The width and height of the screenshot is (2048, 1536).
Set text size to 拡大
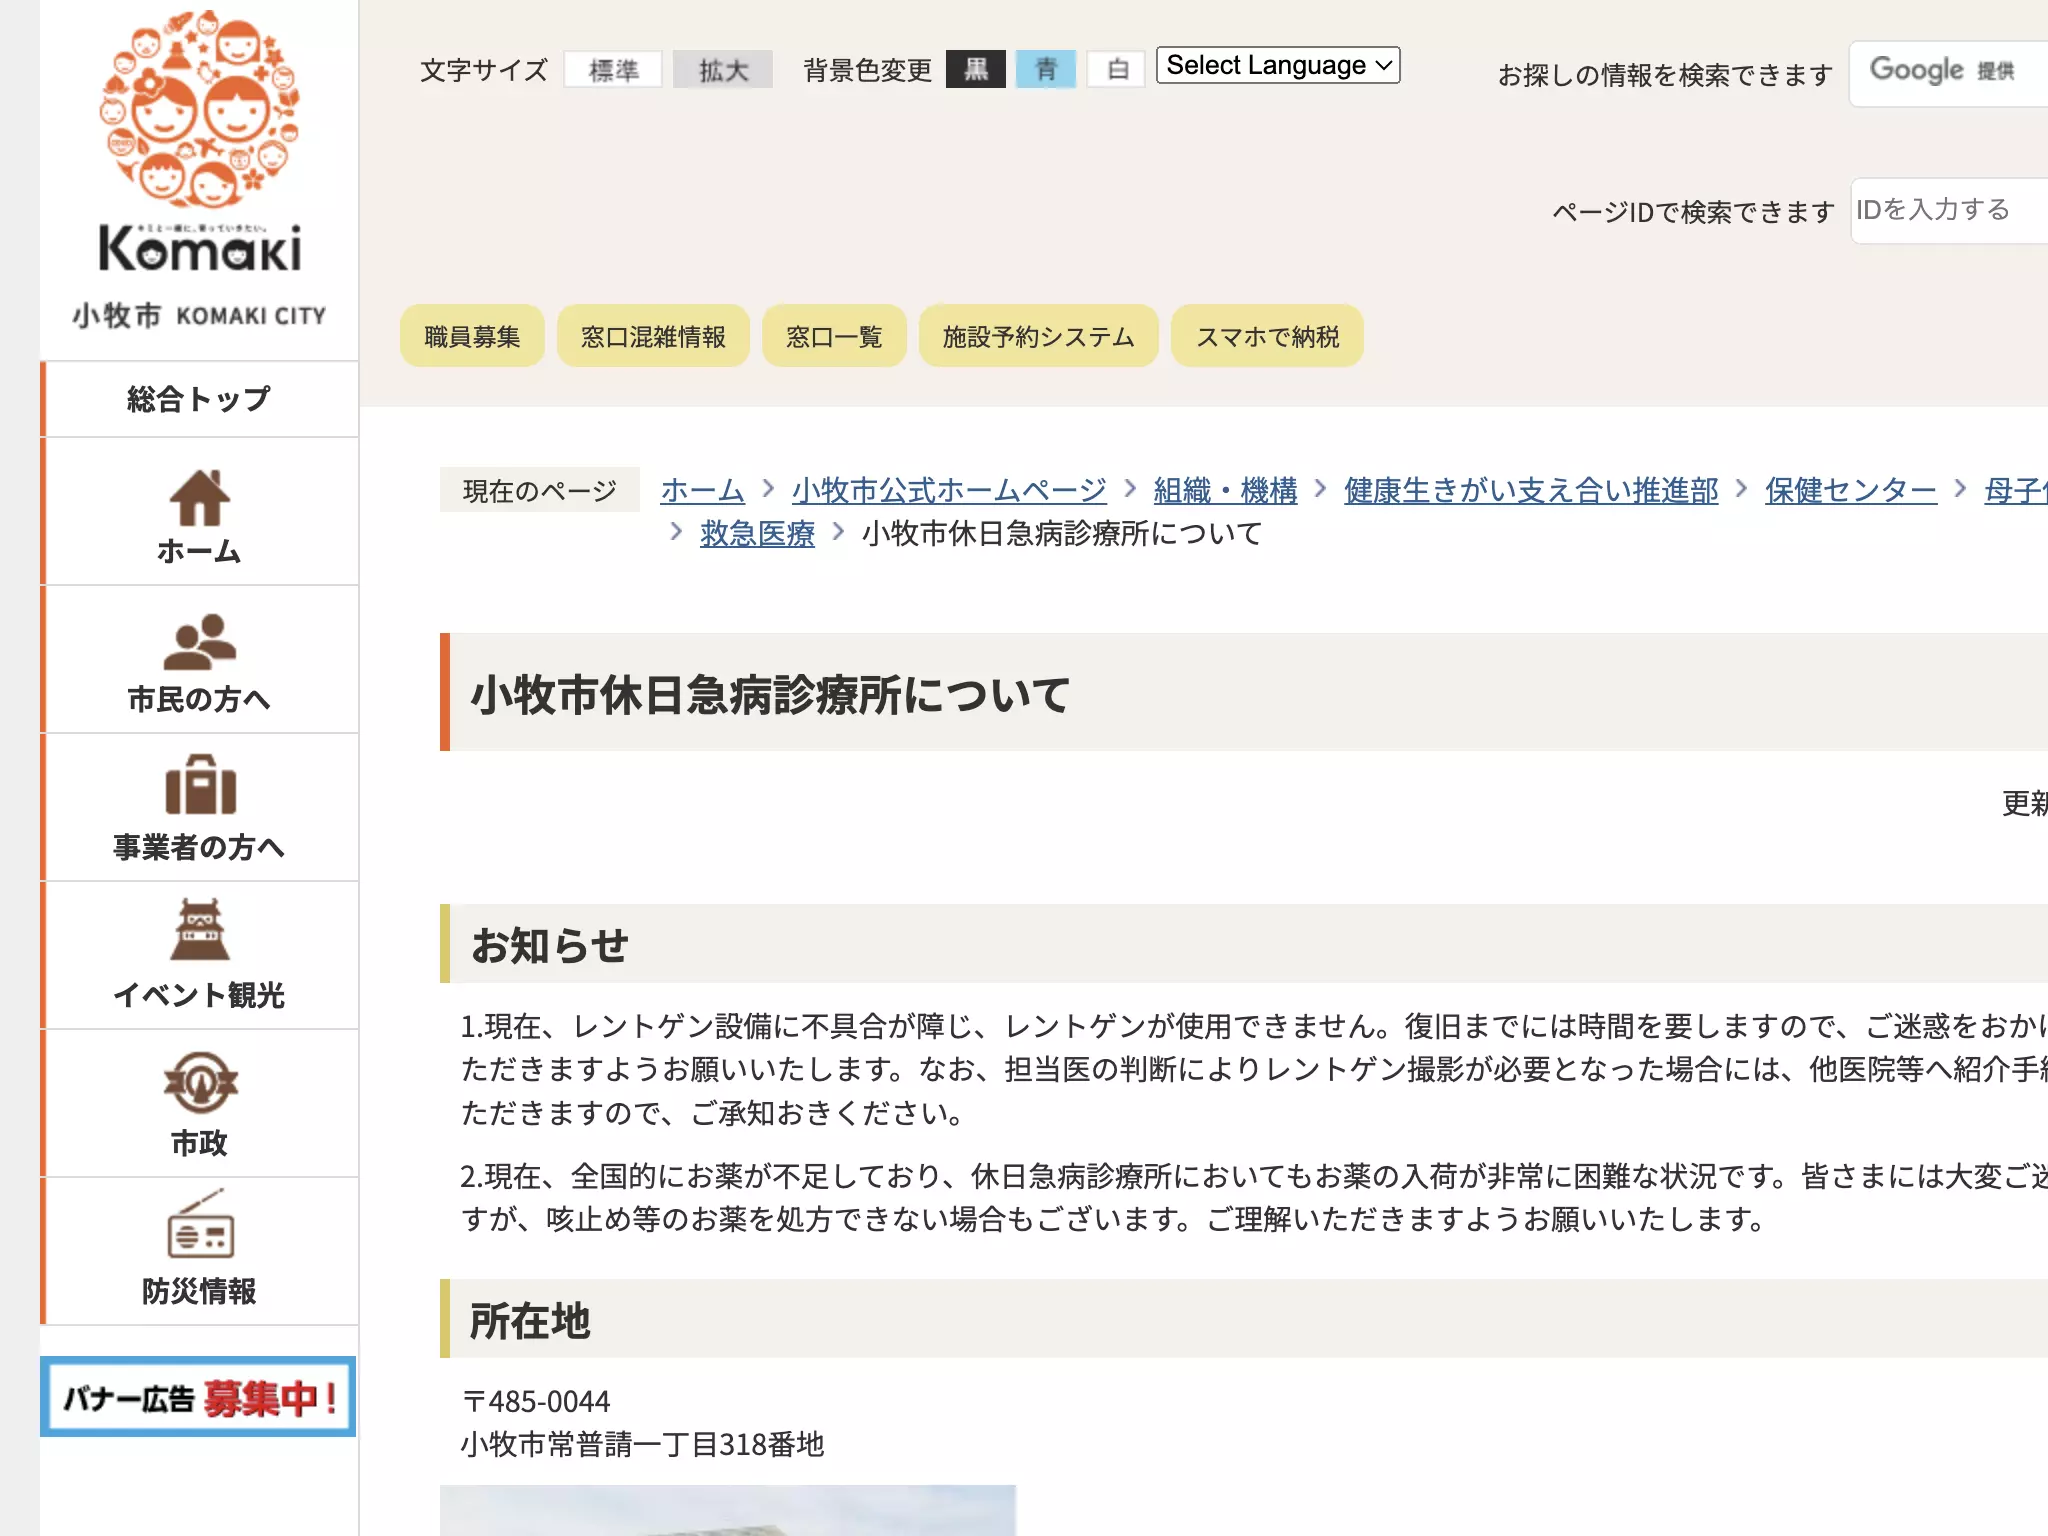(x=723, y=70)
